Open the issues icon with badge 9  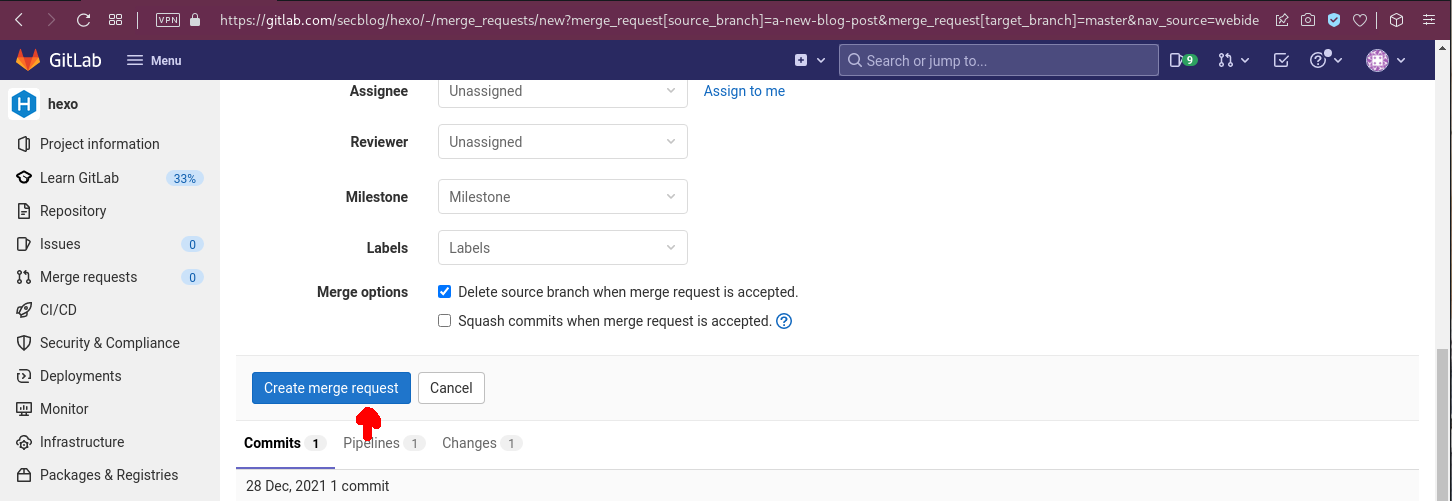1183,60
